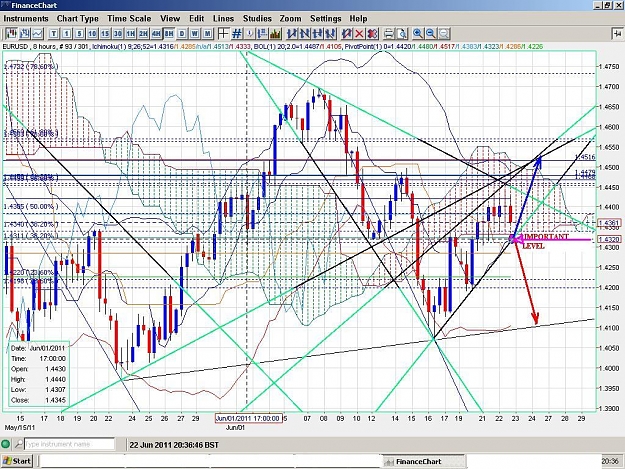Open the View menu
Image resolution: width=625 pixels, height=469 pixels.
170,18
